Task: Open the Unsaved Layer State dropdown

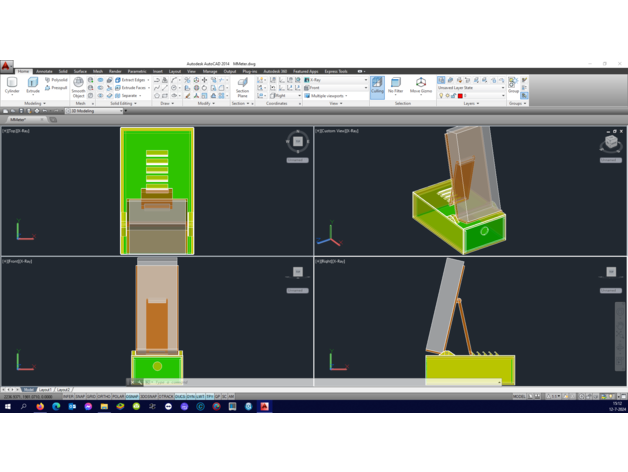Action: 472,88
